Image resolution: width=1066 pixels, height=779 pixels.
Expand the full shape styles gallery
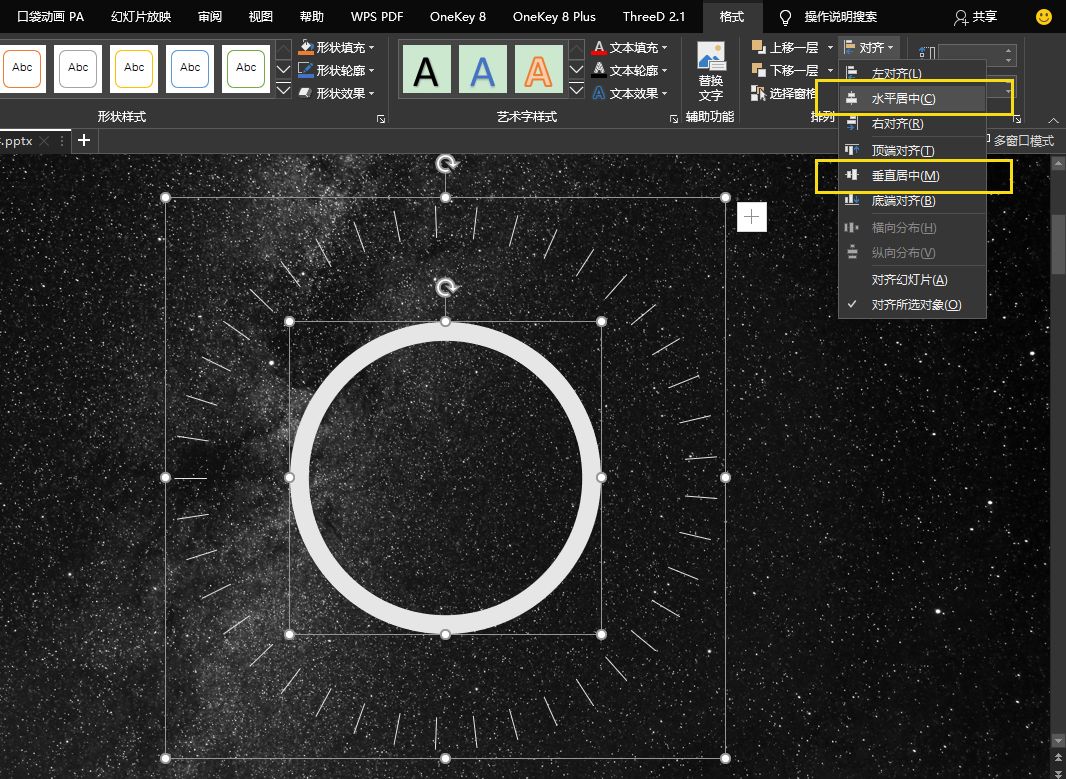point(283,90)
